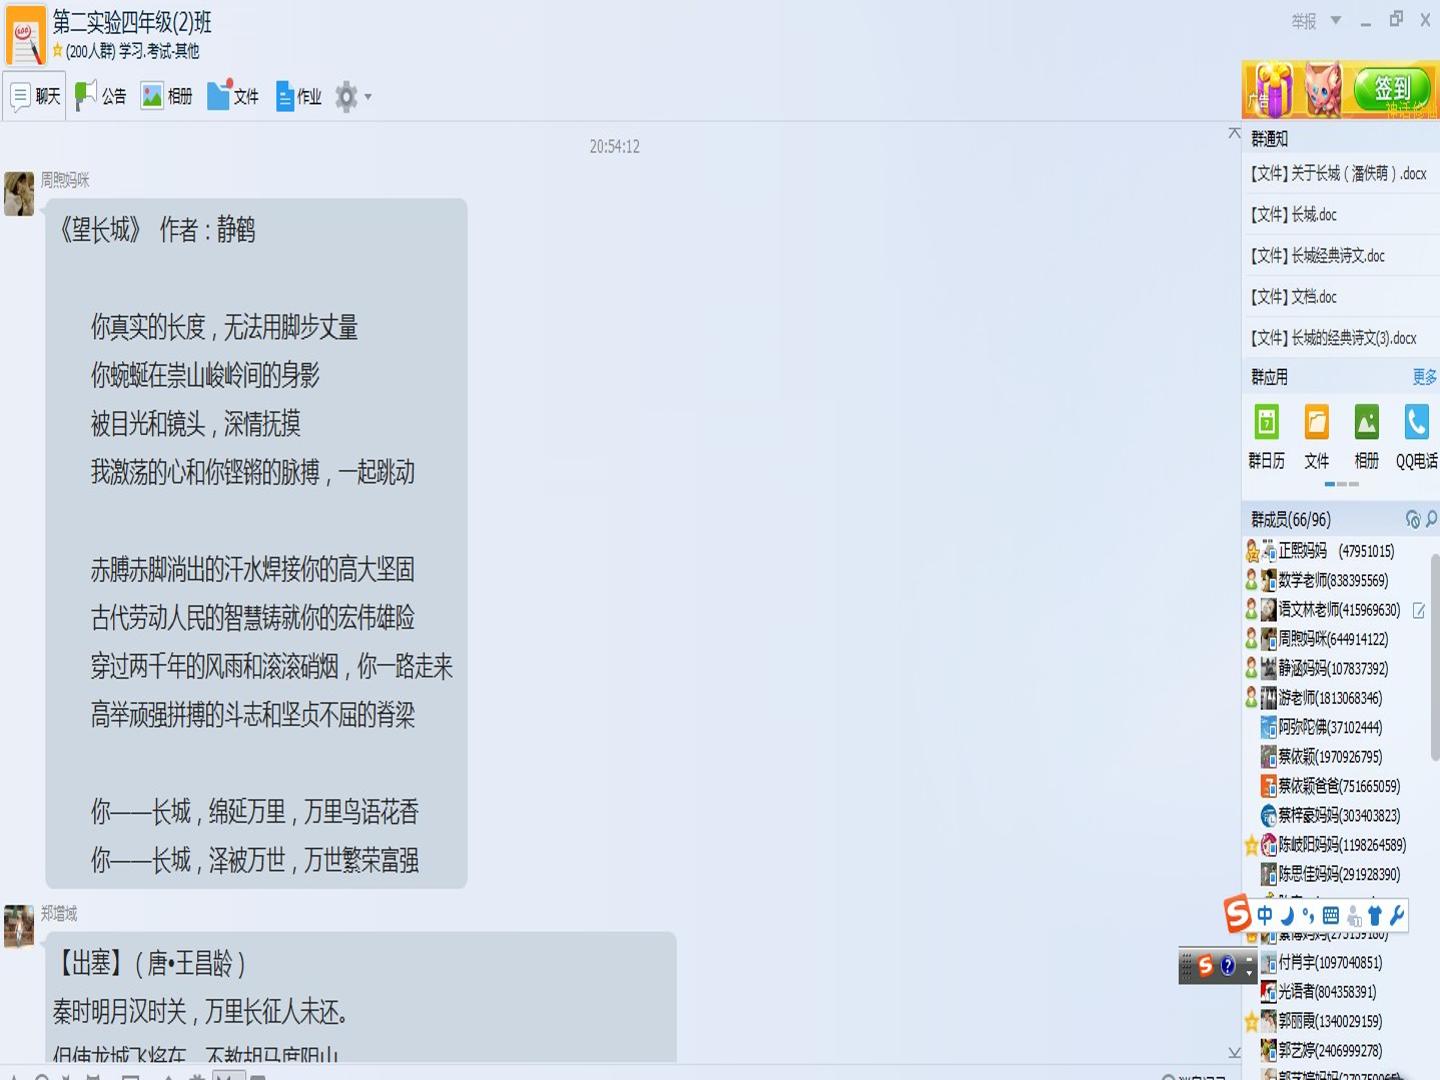
Task: Open the 相册 tab in toolbar
Action: 167,96
